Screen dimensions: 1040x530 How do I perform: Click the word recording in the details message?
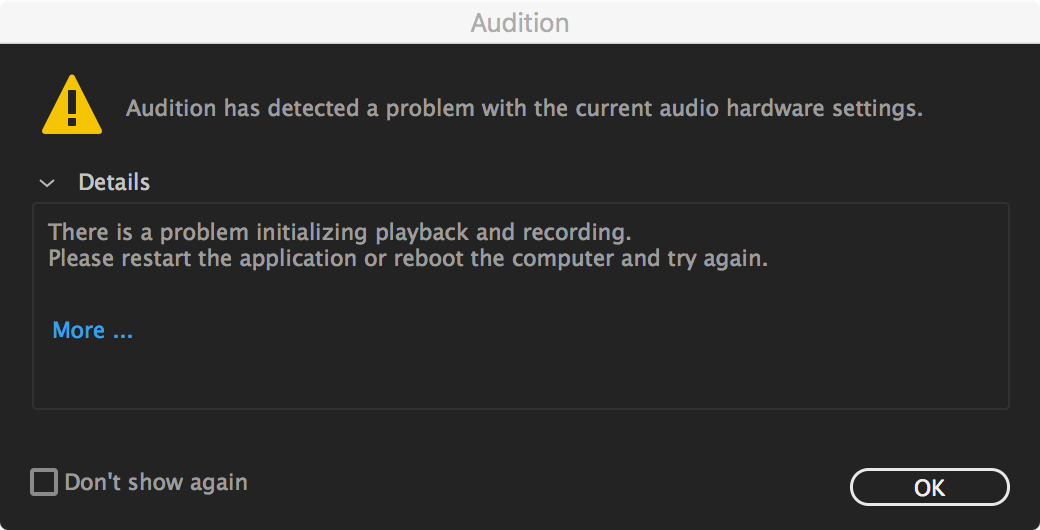click(x=579, y=233)
